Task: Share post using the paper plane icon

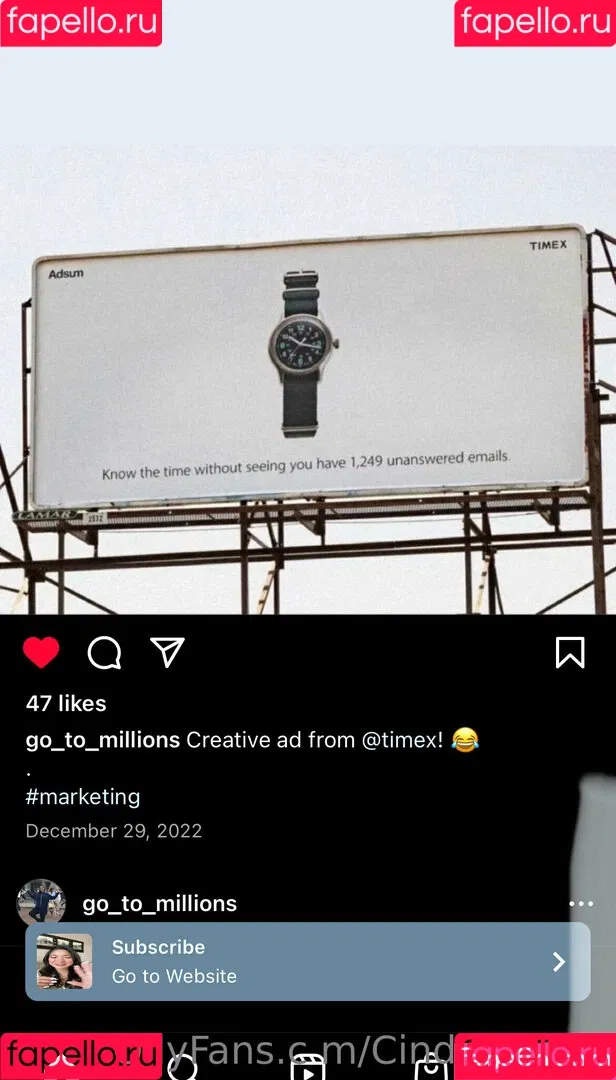Action: tap(167, 653)
